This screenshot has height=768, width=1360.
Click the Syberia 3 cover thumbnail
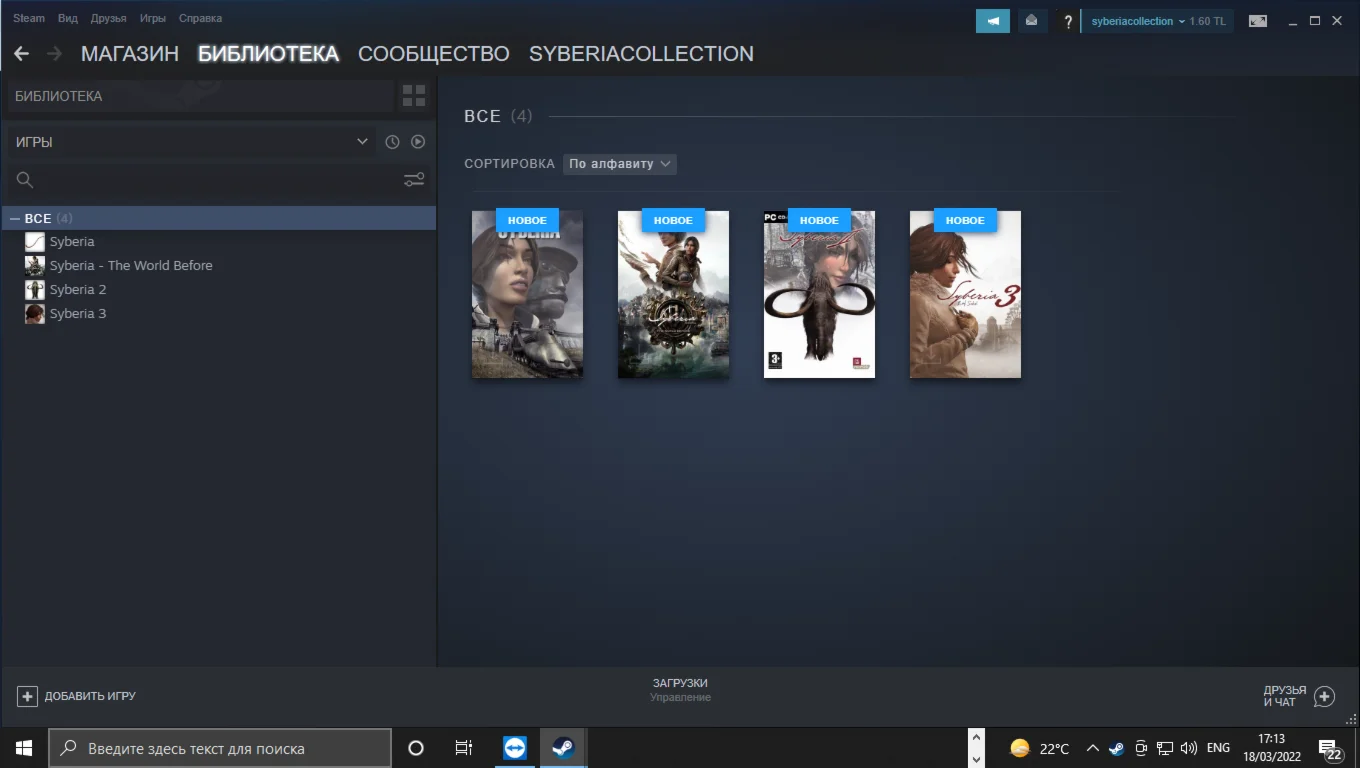[965, 295]
